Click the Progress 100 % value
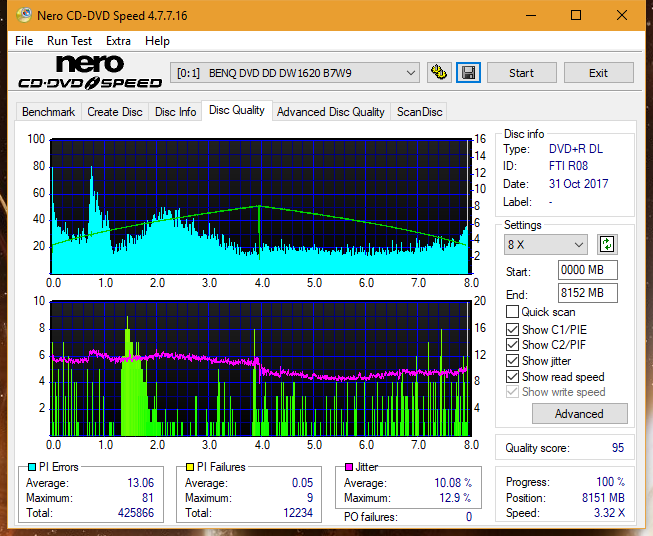This screenshot has height=536, width=653. click(x=611, y=482)
